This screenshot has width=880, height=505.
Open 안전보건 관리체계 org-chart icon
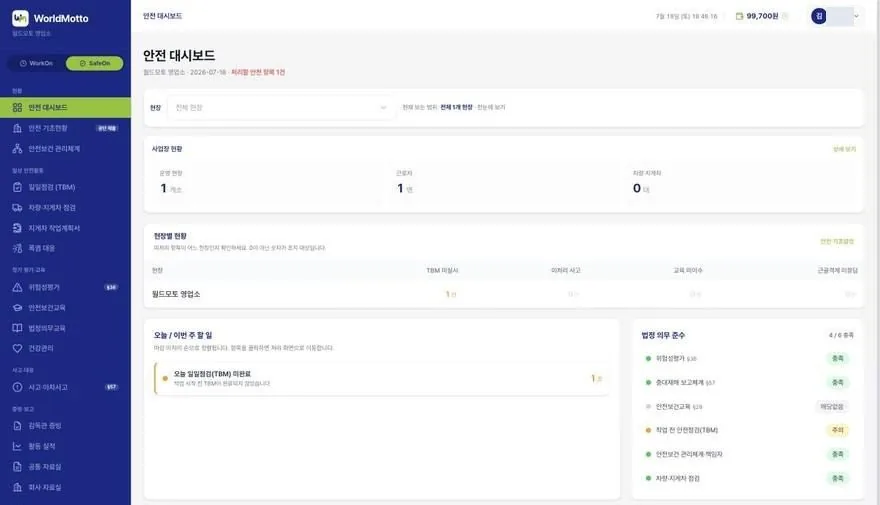(x=17, y=149)
